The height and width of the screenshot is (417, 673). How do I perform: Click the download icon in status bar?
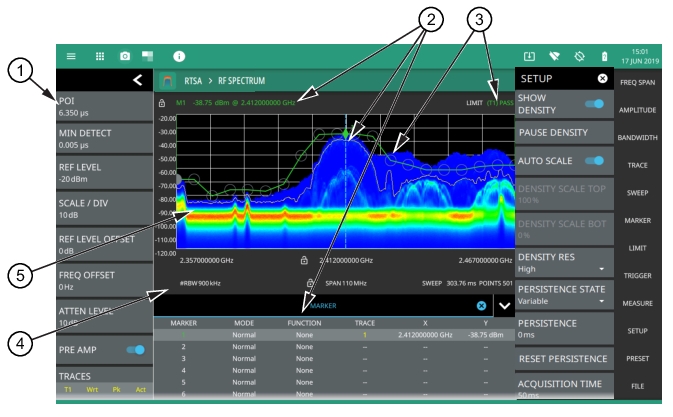point(529,56)
